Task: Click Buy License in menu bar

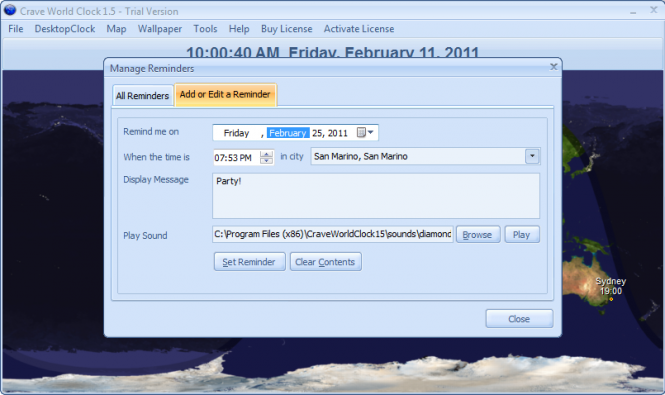Action: 287,29
